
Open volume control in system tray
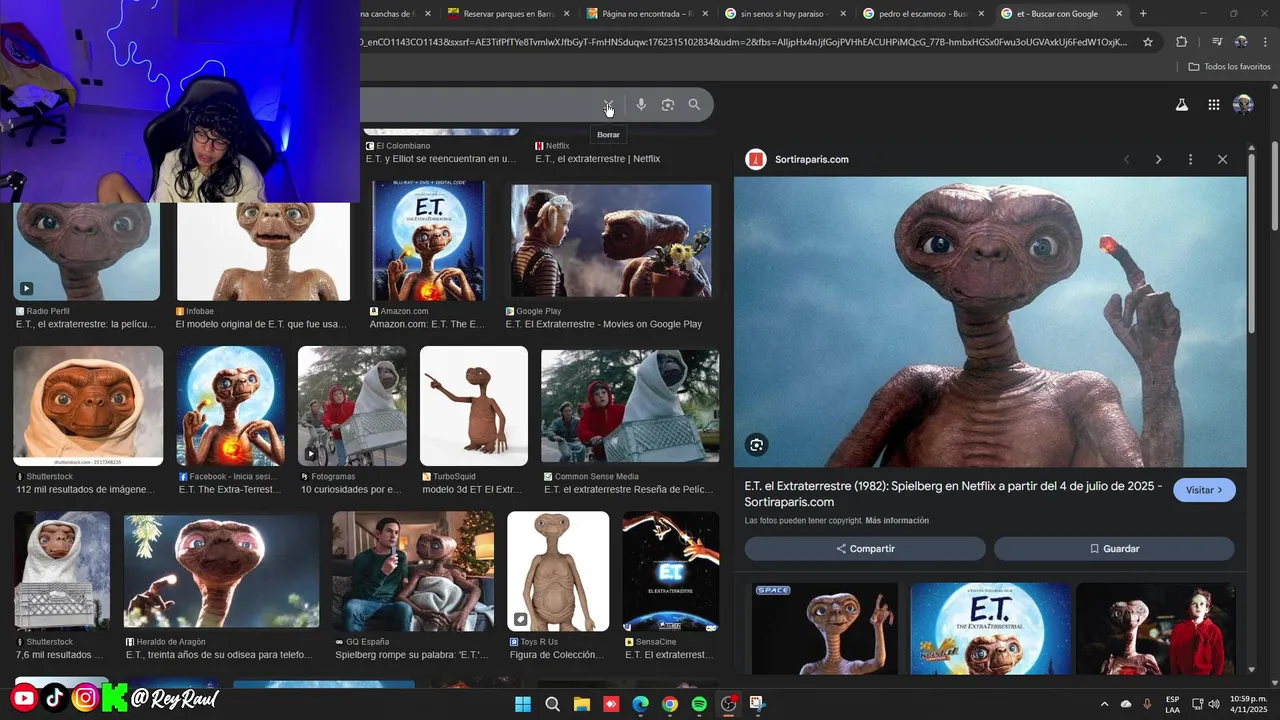pos(1214,704)
